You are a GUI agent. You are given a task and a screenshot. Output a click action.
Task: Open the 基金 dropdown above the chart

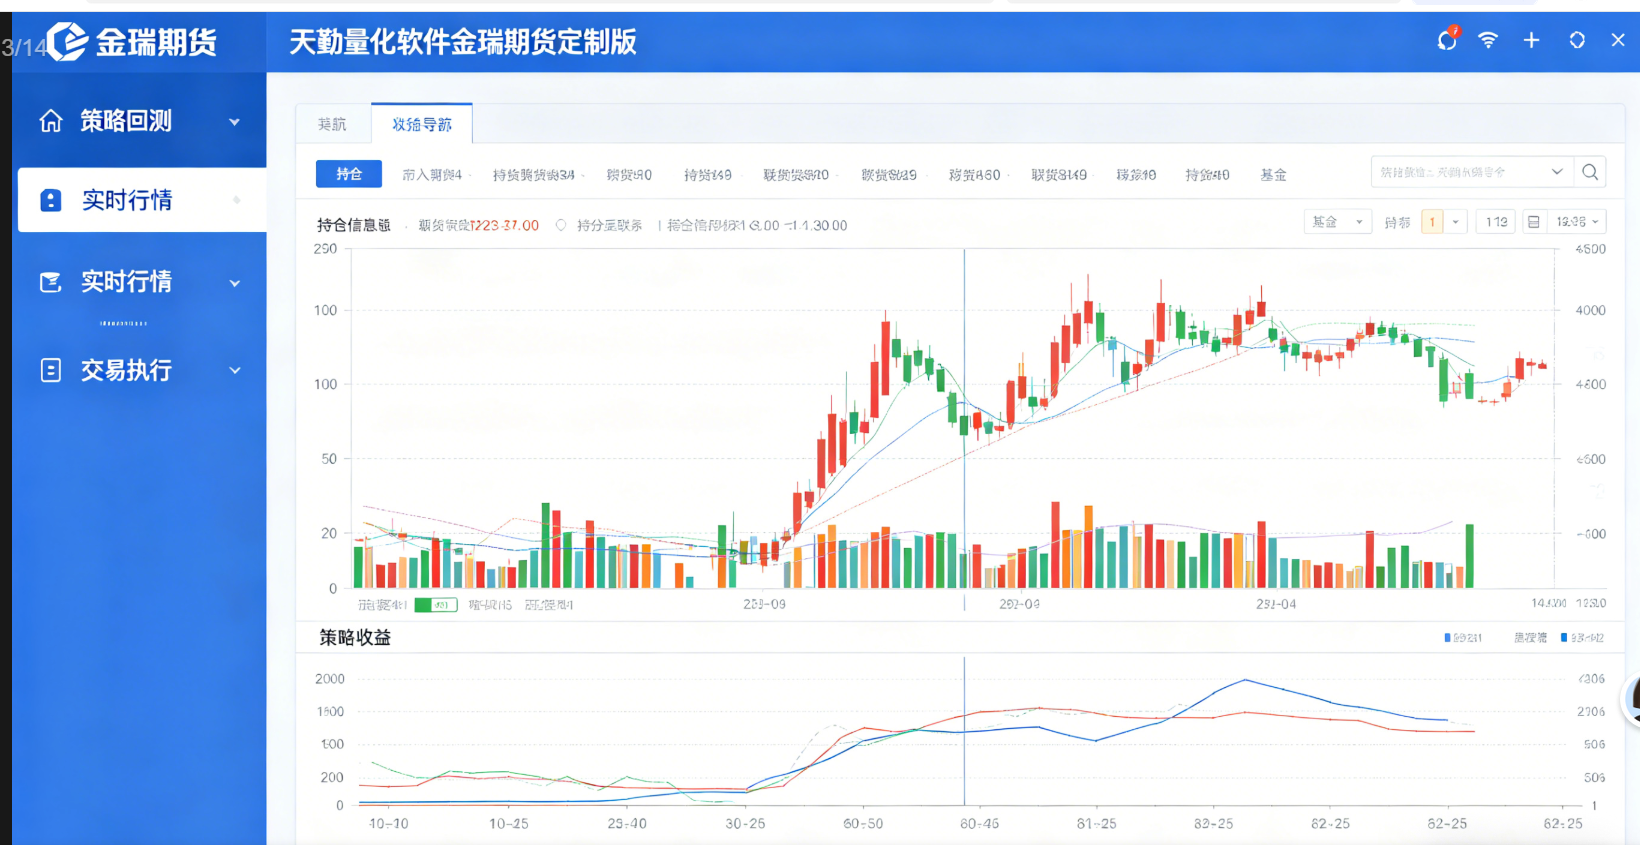click(1337, 222)
